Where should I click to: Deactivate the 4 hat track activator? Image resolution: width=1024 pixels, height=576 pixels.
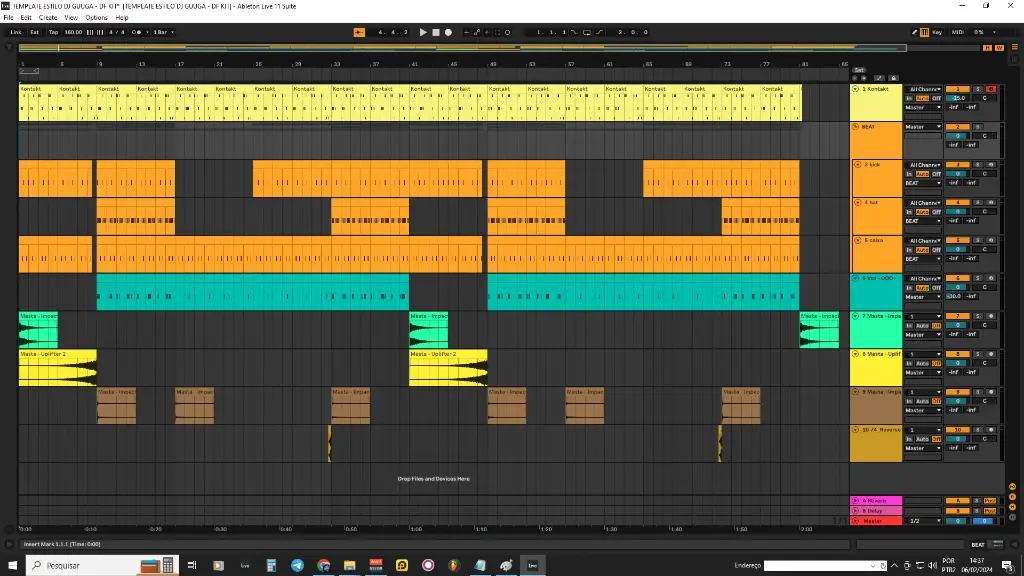[957, 203]
